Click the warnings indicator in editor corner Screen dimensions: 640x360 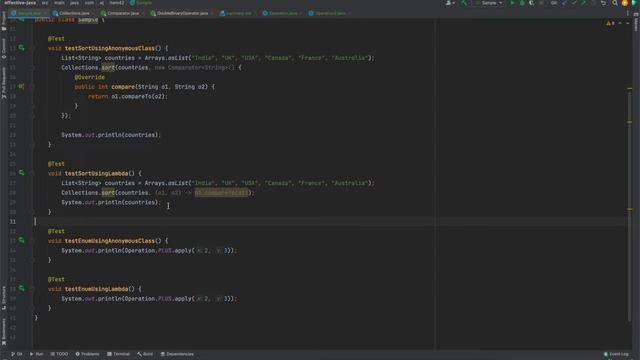pyautogui.click(x=611, y=23)
